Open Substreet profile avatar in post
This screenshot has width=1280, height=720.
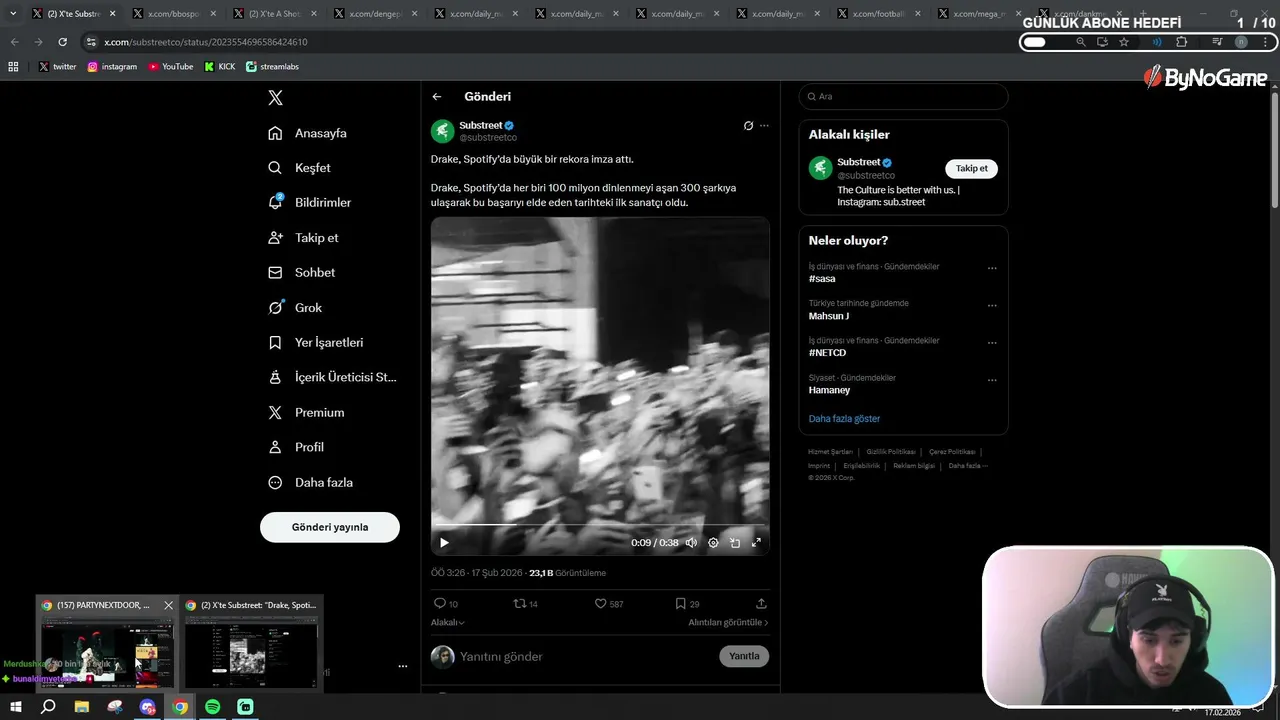click(x=443, y=131)
